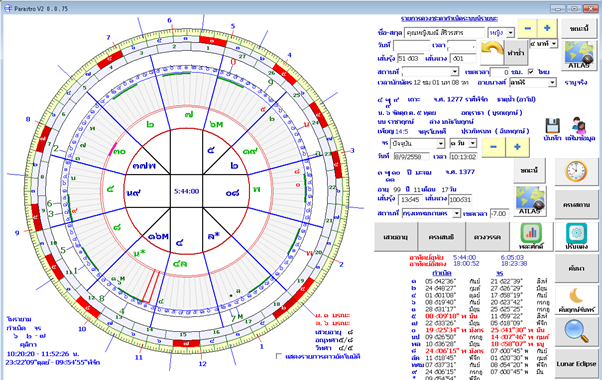Click the two-people add data icon

coord(579,126)
